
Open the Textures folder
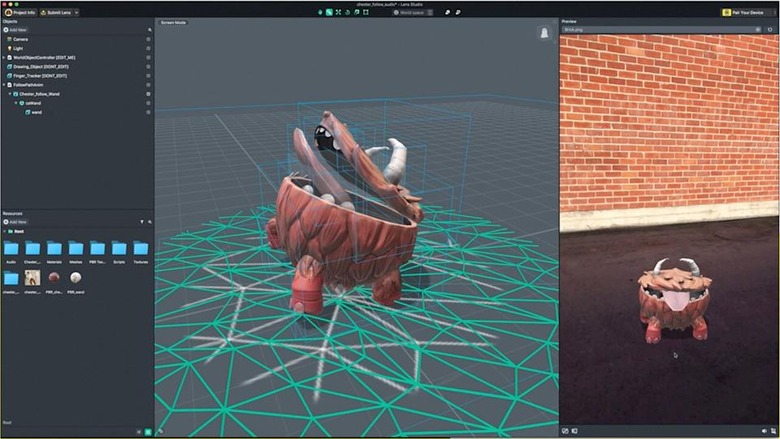pos(141,248)
